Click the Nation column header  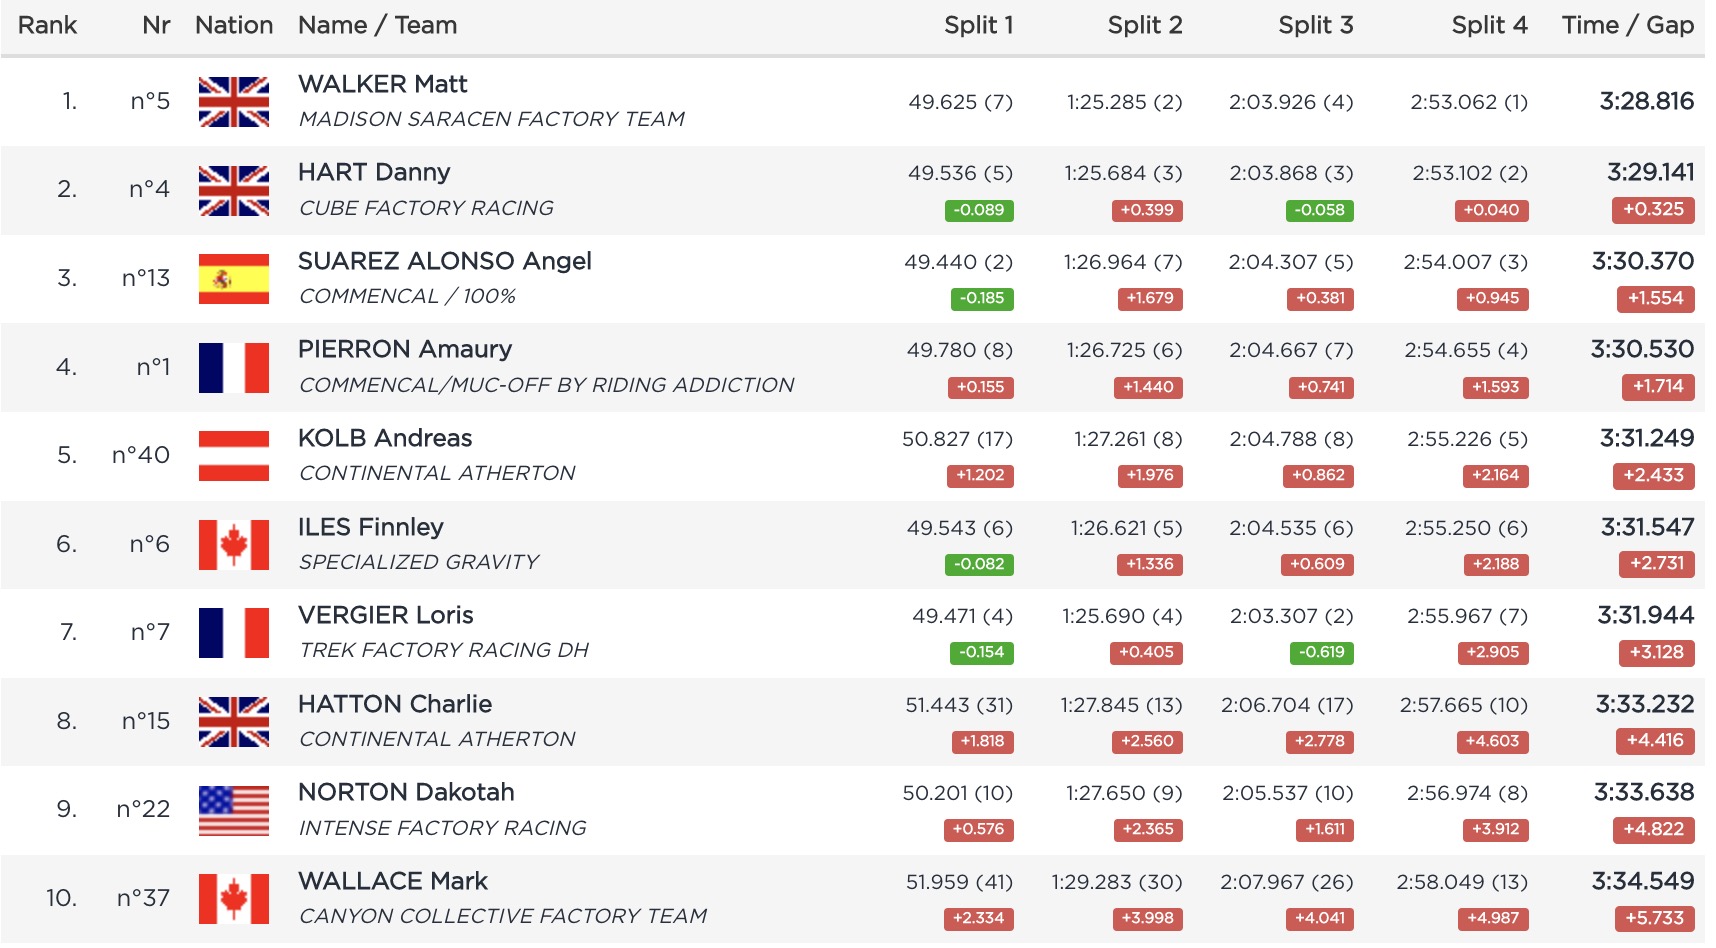(234, 25)
